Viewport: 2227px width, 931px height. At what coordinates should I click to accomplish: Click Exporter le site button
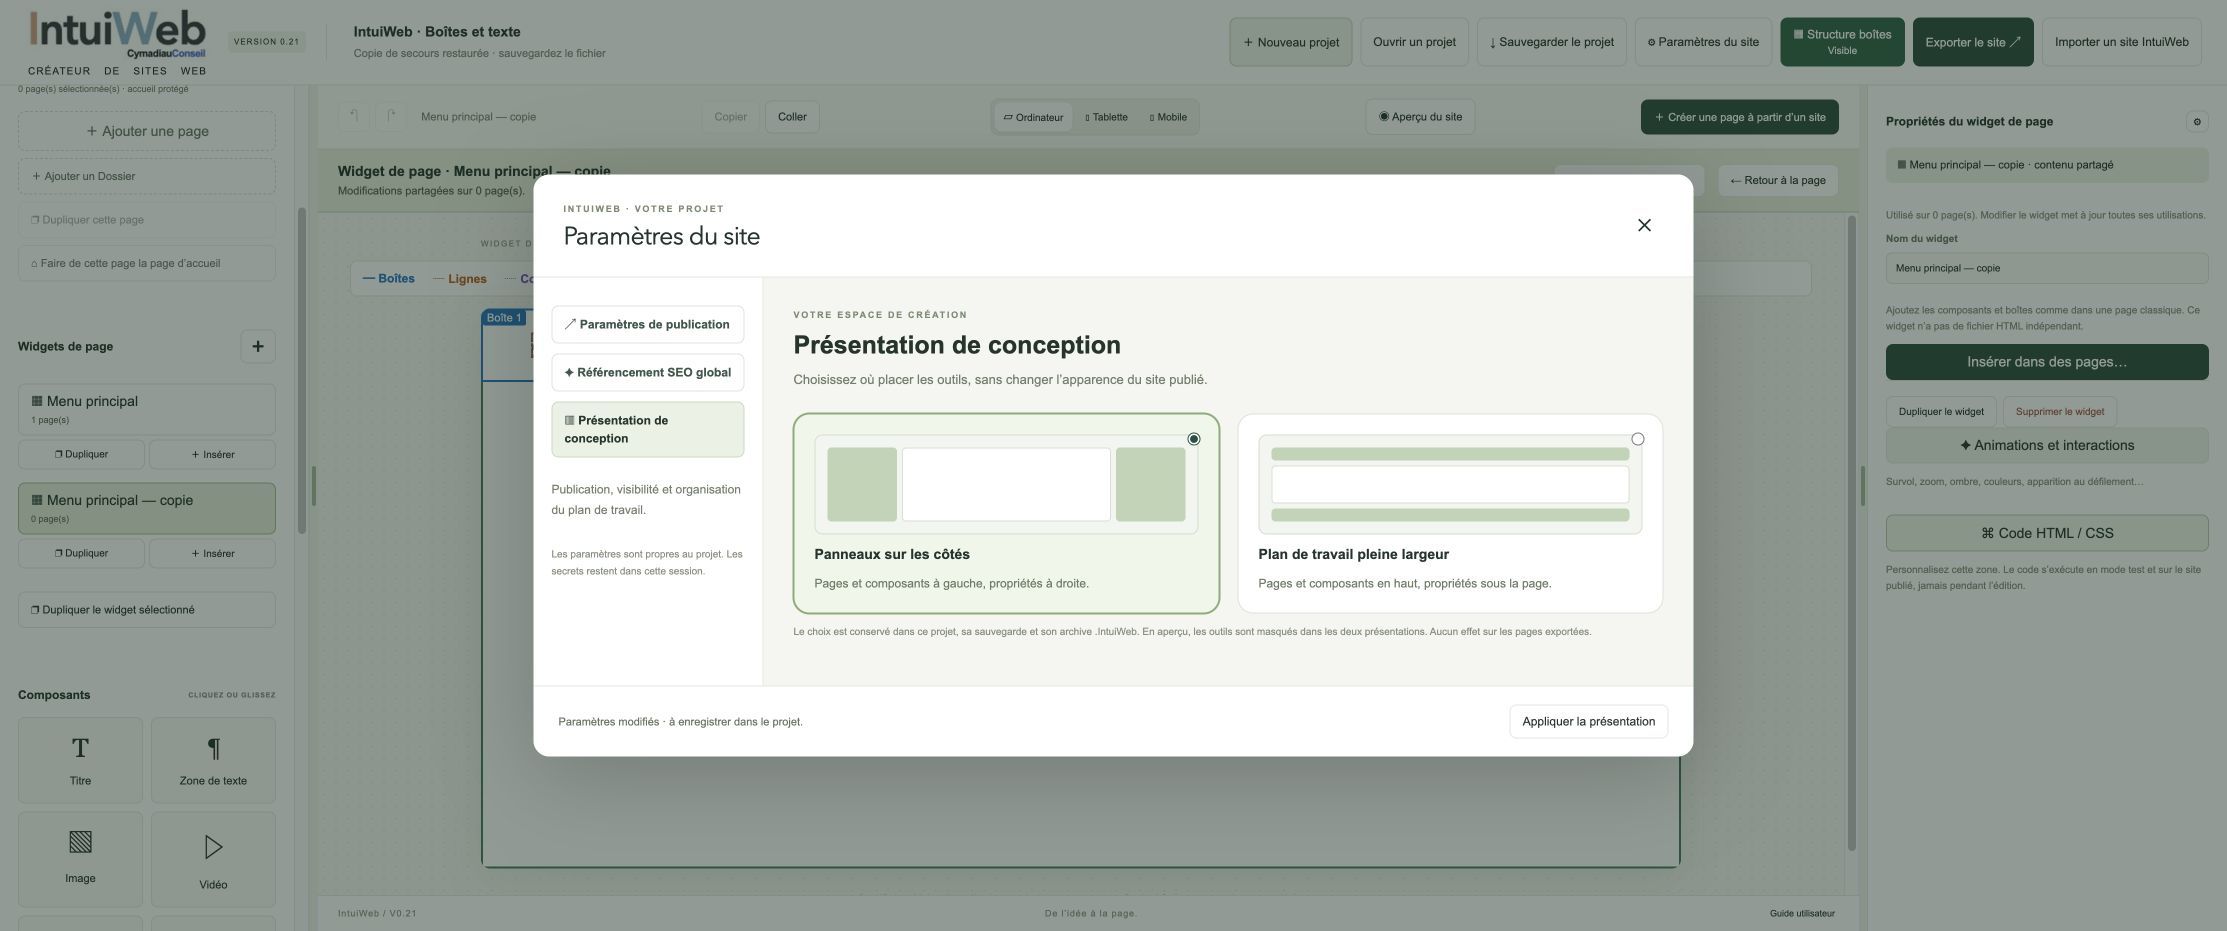1972,42
